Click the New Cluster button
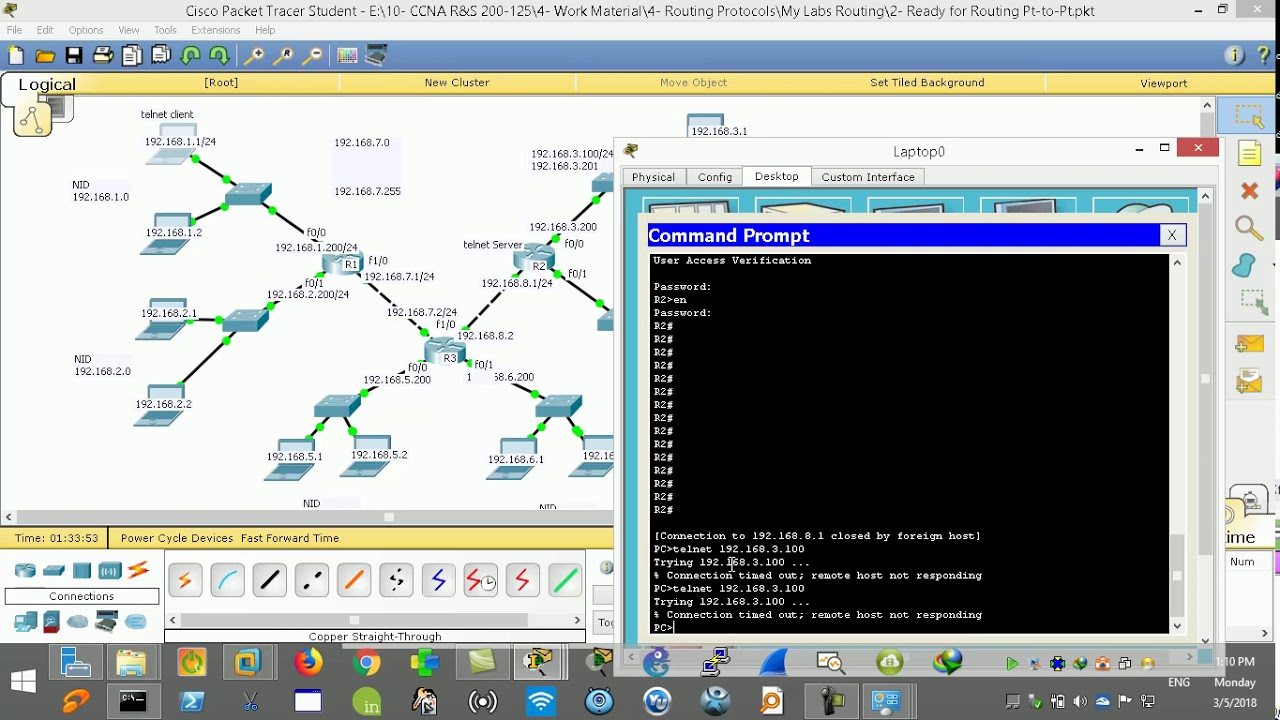This screenshot has width=1280, height=720. click(x=457, y=83)
